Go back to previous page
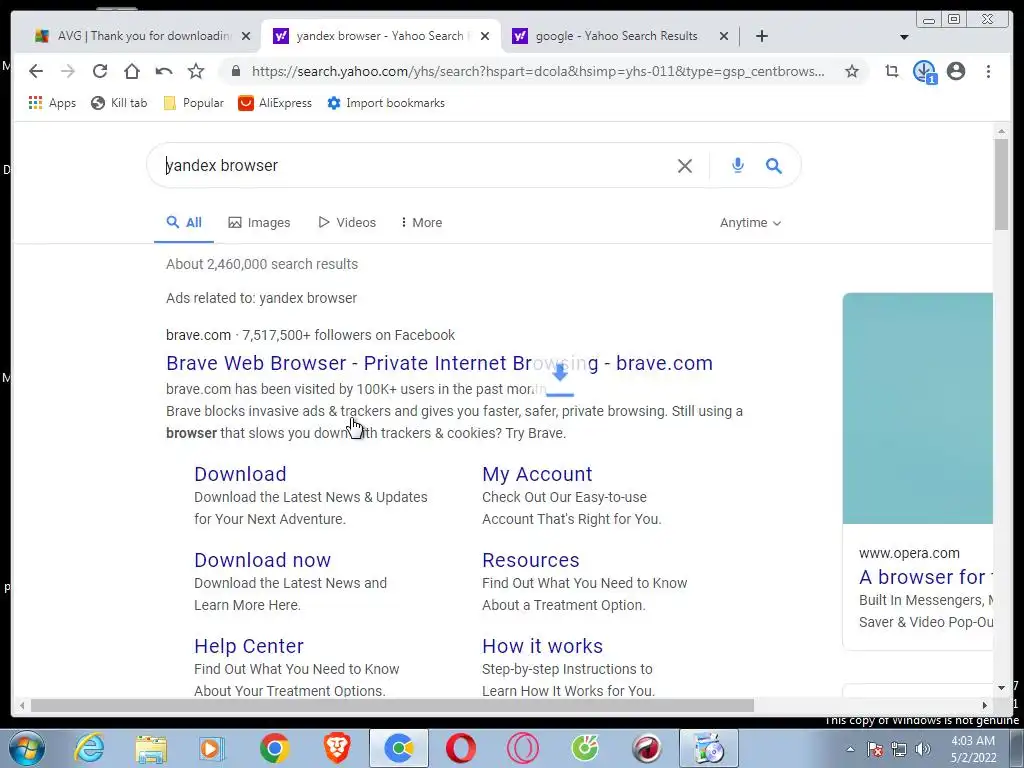The height and width of the screenshot is (768, 1024). pos(36,71)
